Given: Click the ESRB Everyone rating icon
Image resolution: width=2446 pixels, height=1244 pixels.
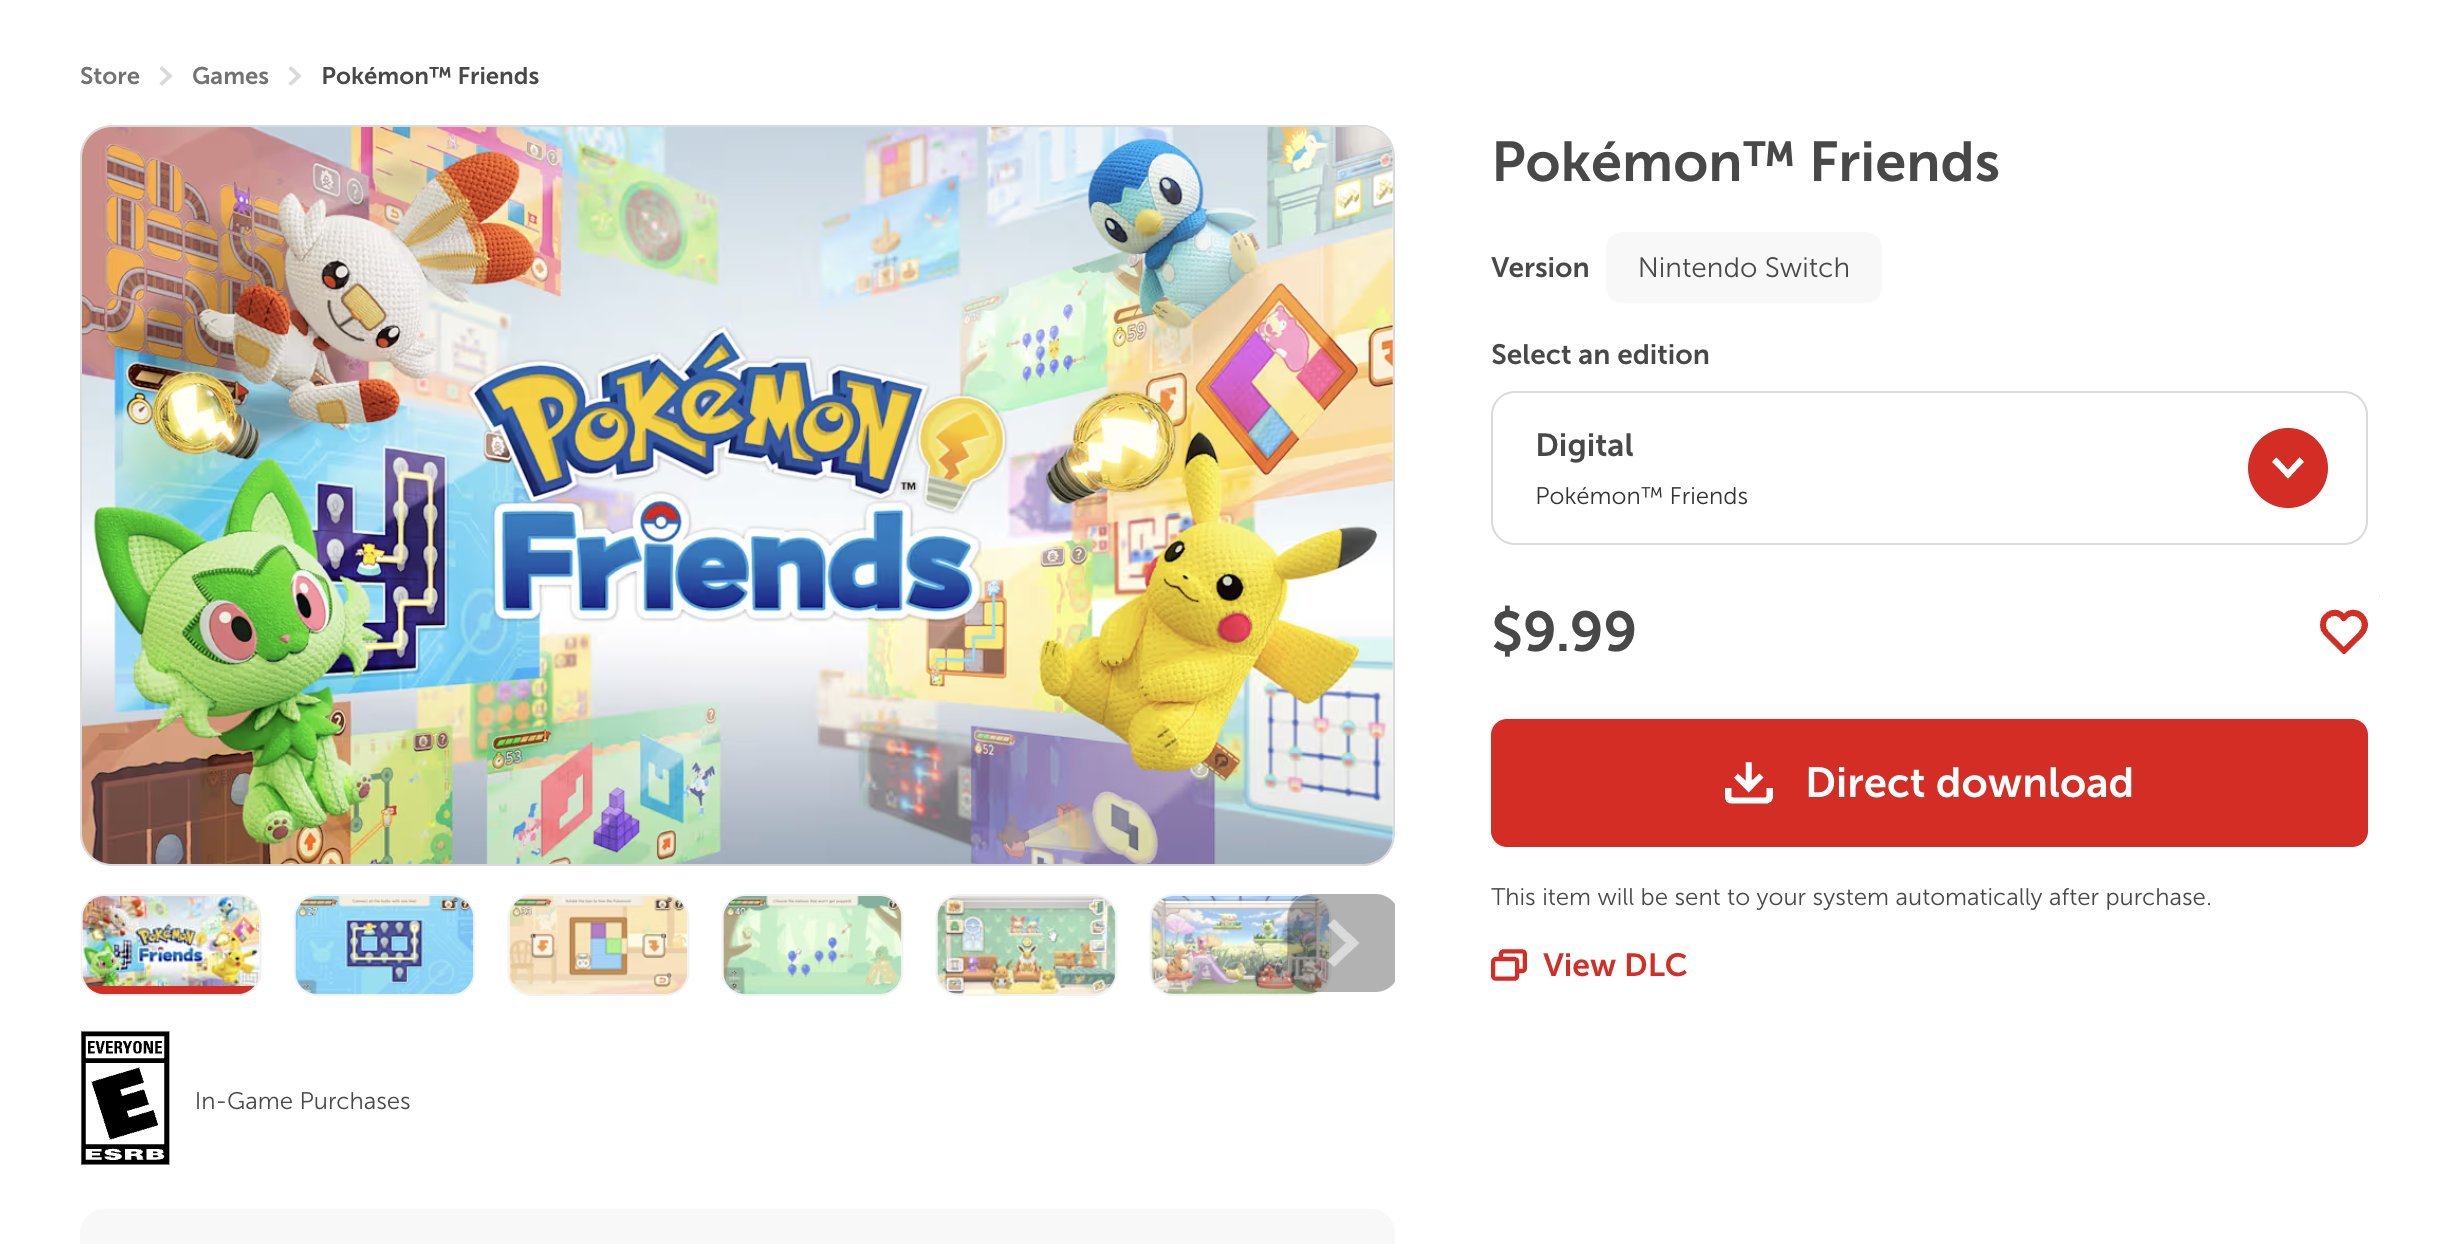Looking at the screenshot, I should (x=125, y=1098).
